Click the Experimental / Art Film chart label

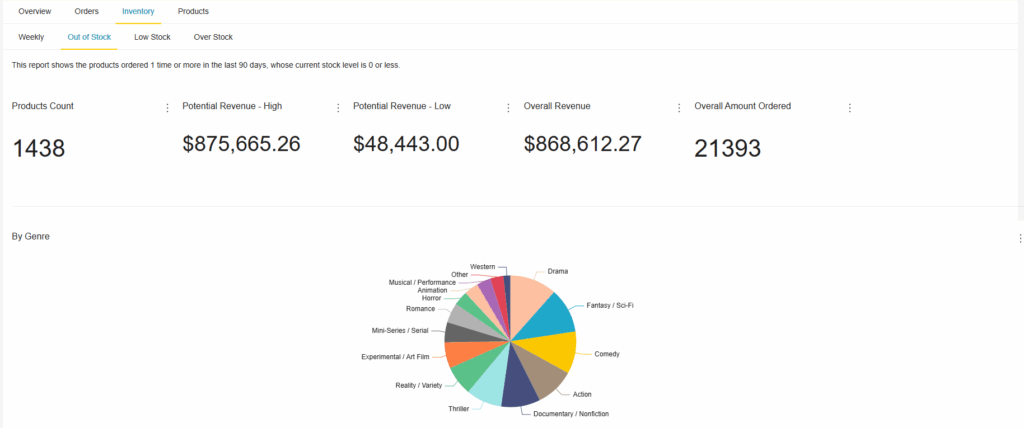394,356
